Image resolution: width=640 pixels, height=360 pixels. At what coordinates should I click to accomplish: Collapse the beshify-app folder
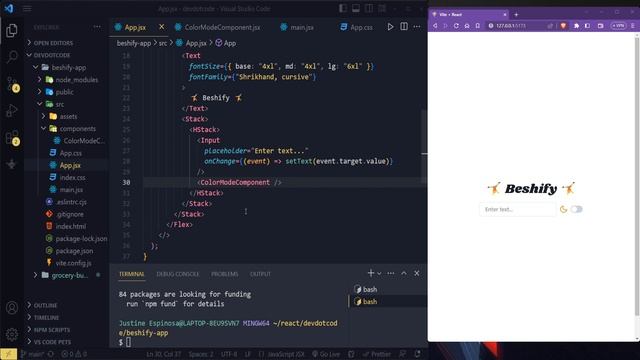69,67
